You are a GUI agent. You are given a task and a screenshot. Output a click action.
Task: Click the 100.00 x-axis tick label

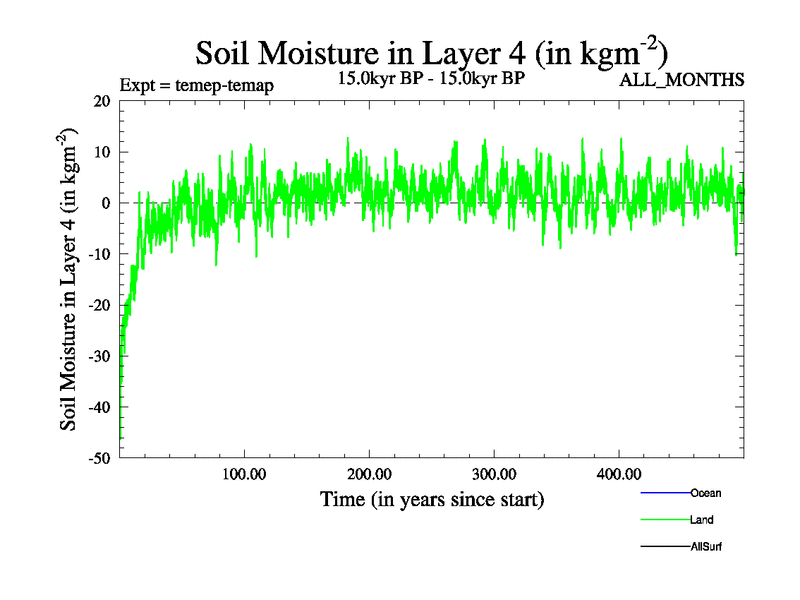pos(243,473)
